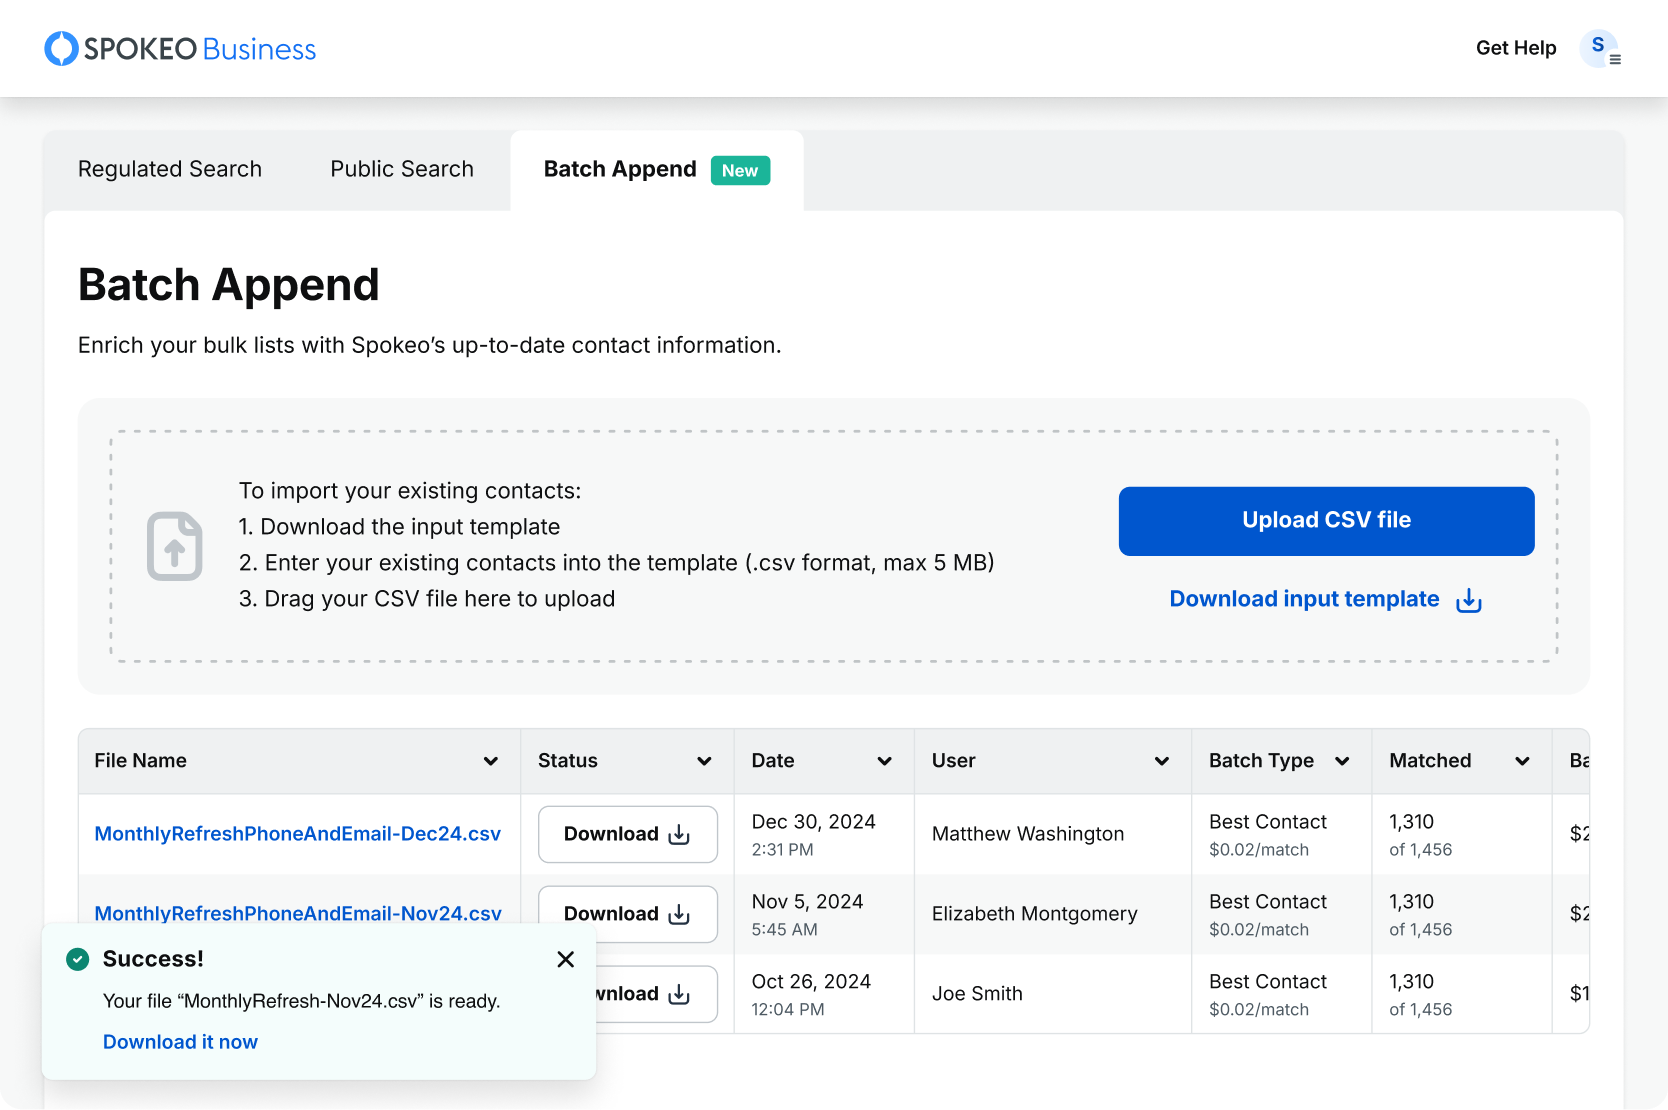1668x1110 pixels.
Task: Expand the Status column dropdown
Action: click(x=704, y=761)
